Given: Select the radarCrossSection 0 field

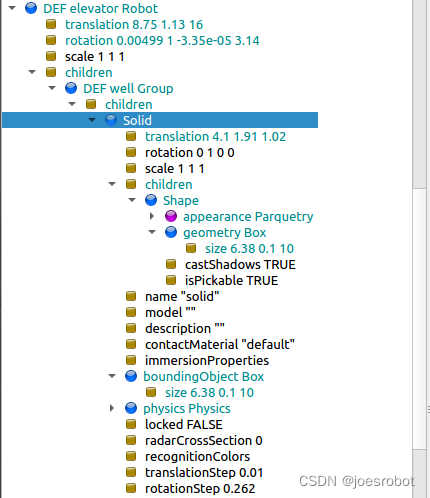Looking at the screenshot, I should pos(204,440).
